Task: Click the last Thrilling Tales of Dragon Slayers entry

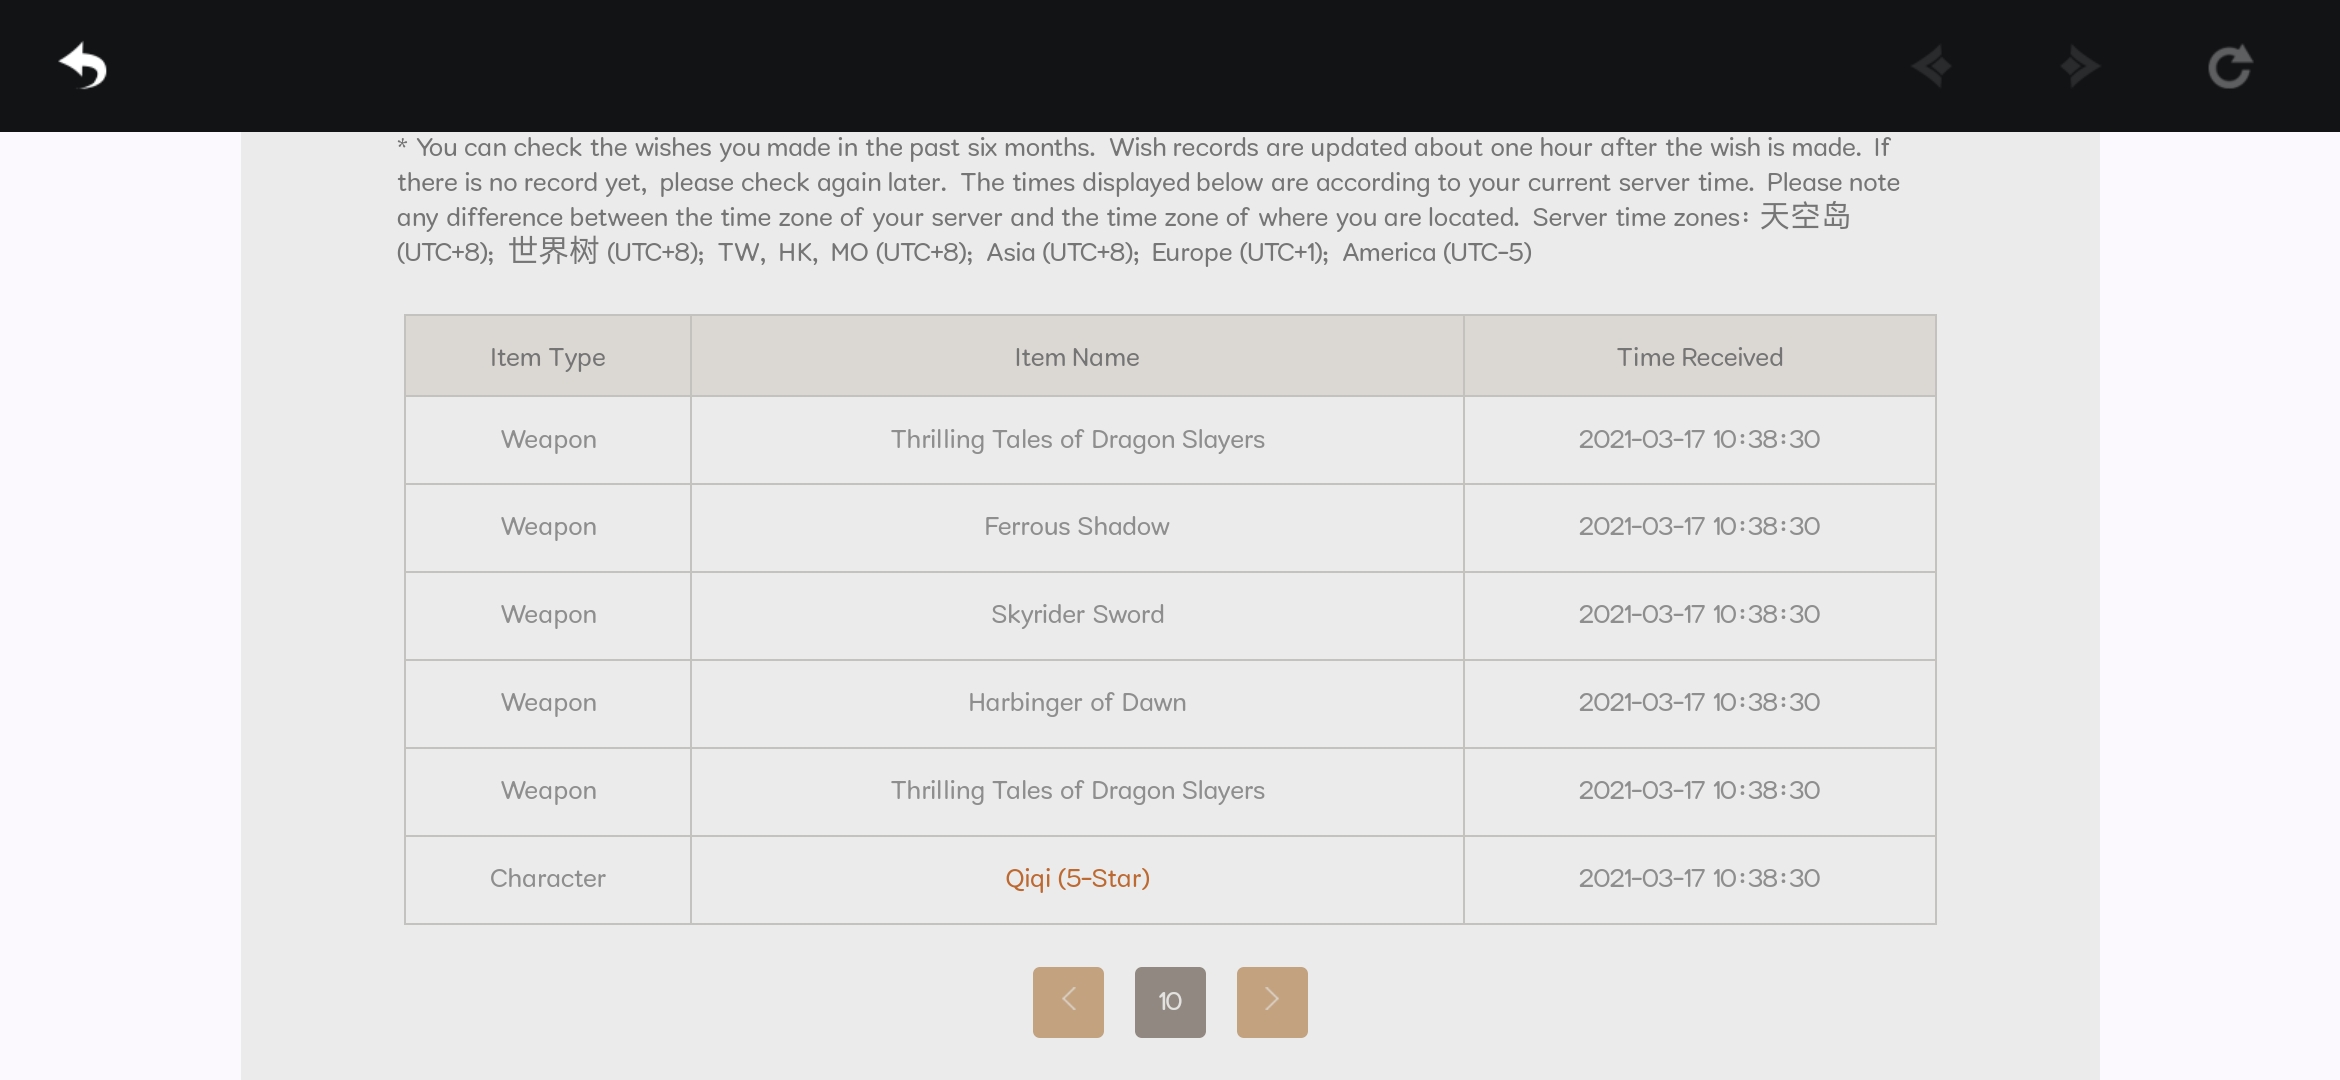Action: 1077,791
